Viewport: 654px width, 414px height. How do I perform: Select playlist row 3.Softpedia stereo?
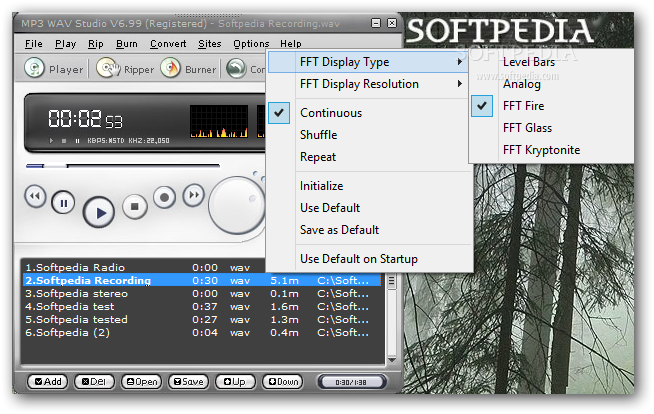(x=202, y=294)
